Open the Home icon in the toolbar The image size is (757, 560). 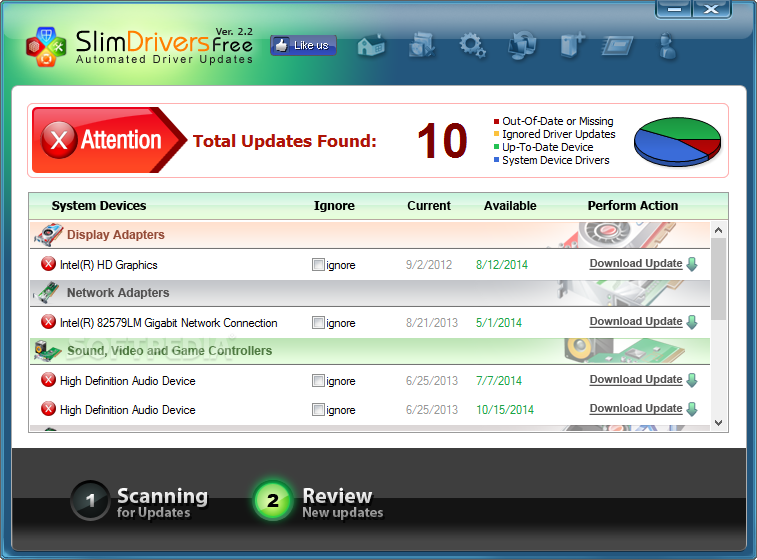[371, 46]
